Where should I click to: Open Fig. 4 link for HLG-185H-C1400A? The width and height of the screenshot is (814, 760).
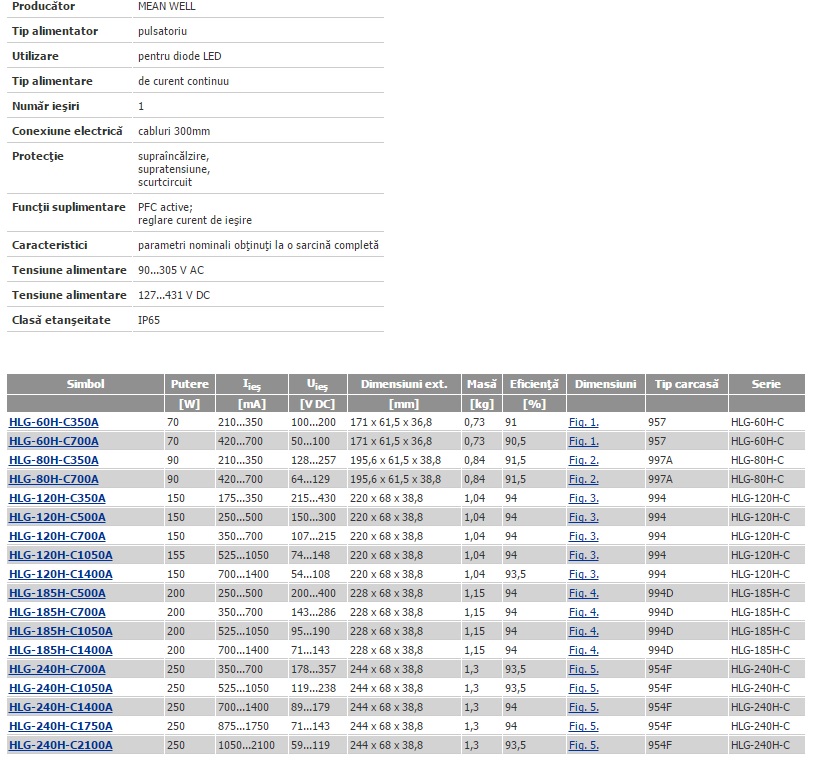584,650
